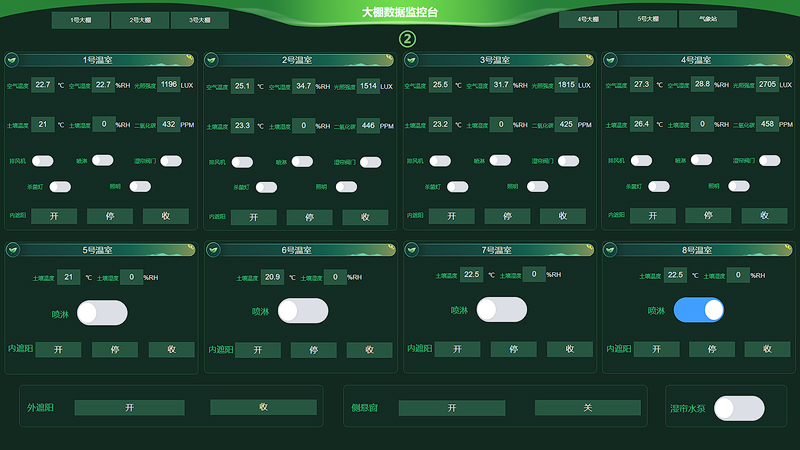Enable the 湿帘水泵 switch

[739, 408]
